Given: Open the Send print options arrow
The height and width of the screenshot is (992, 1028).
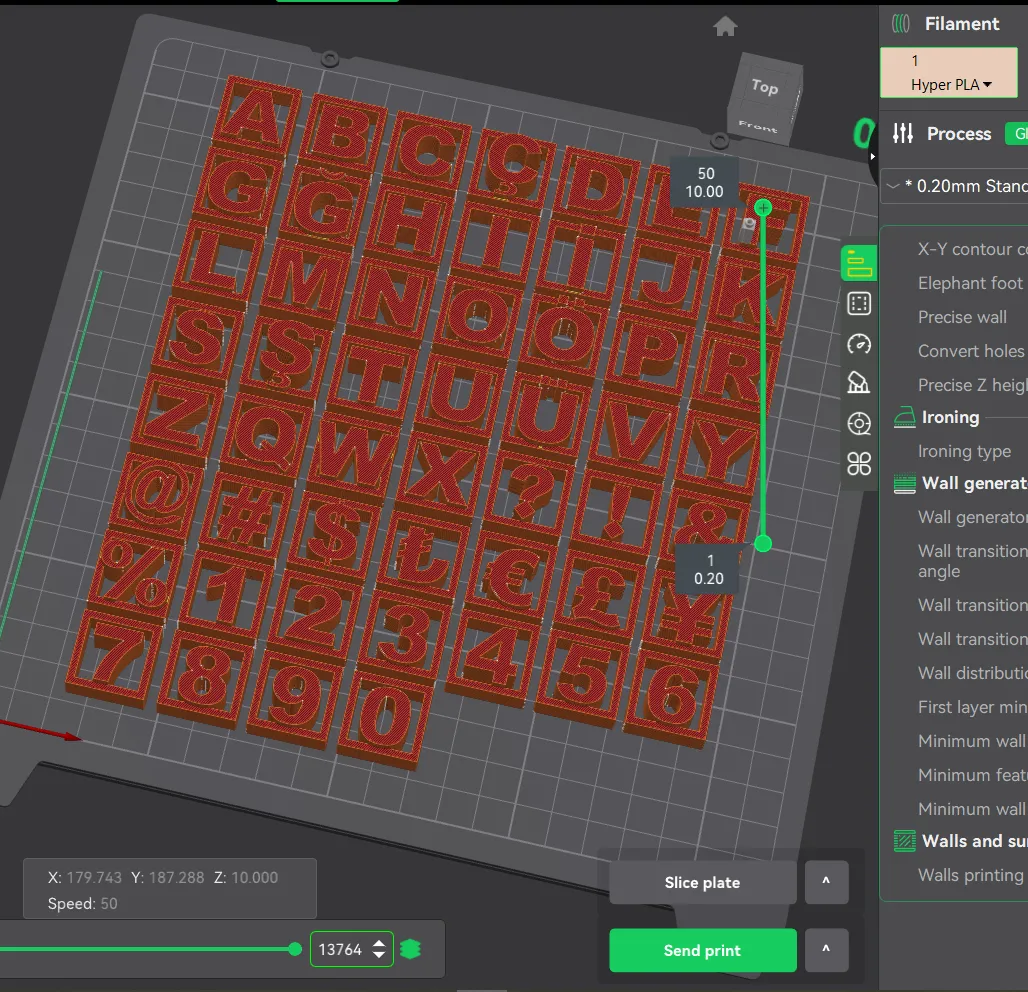Looking at the screenshot, I should click(x=827, y=949).
